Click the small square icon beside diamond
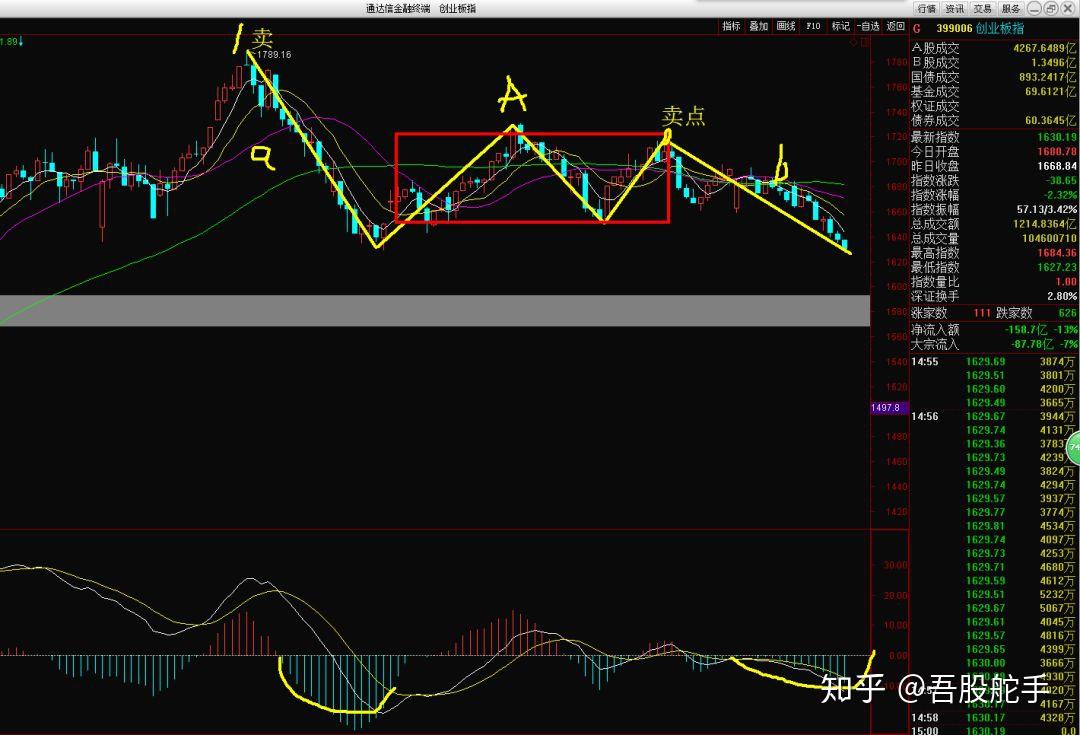The width and height of the screenshot is (1080, 735). click(865, 43)
